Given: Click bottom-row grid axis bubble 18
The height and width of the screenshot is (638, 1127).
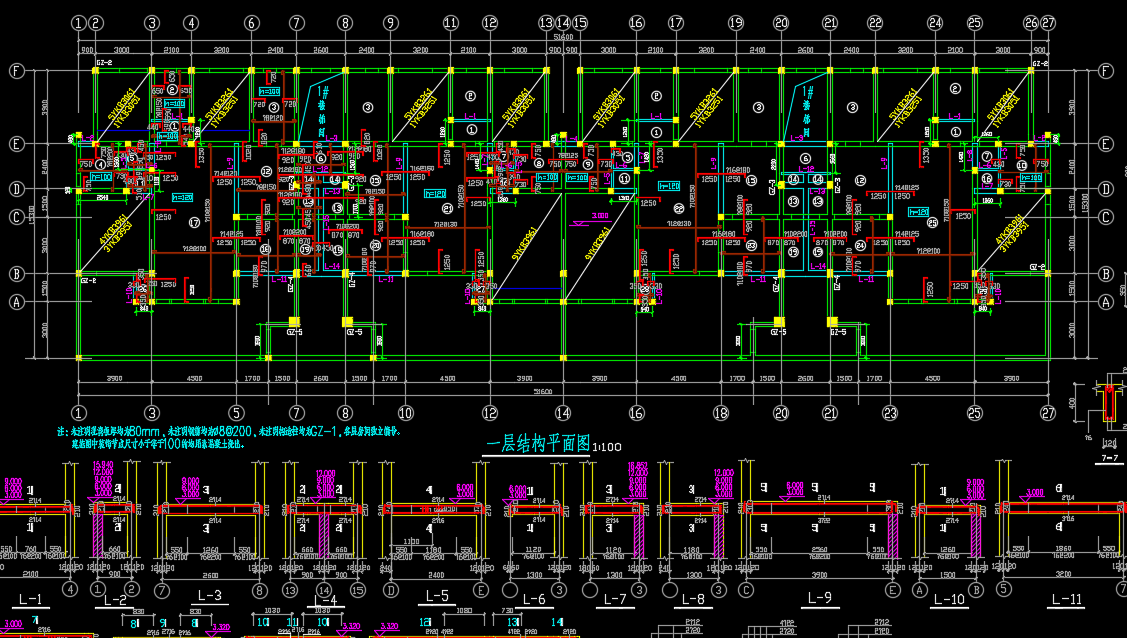Looking at the screenshot, I should [x=721, y=412].
